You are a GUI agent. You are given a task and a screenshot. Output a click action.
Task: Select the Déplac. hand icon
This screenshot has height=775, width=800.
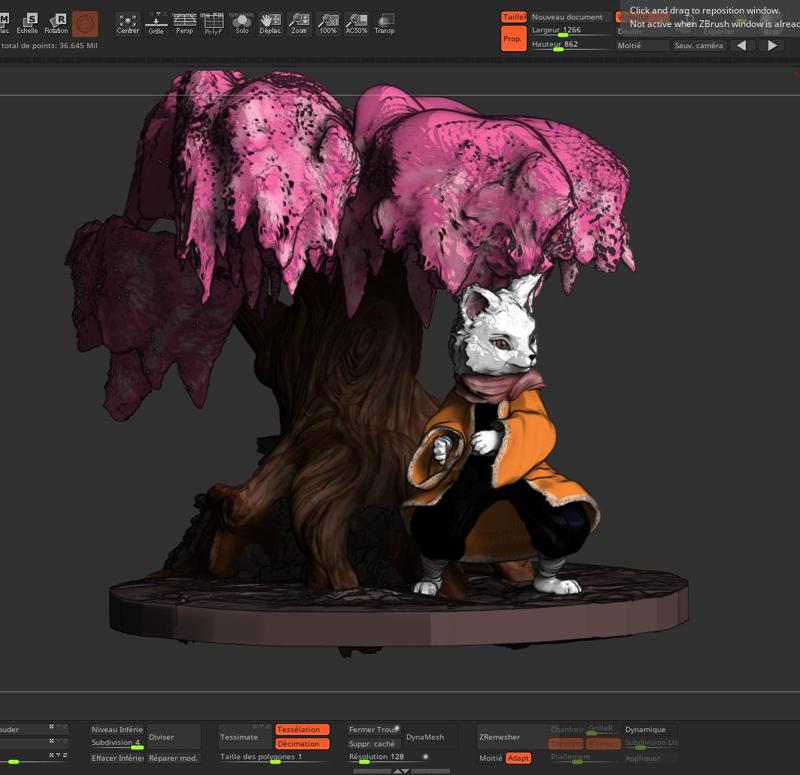tap(270, 23)
